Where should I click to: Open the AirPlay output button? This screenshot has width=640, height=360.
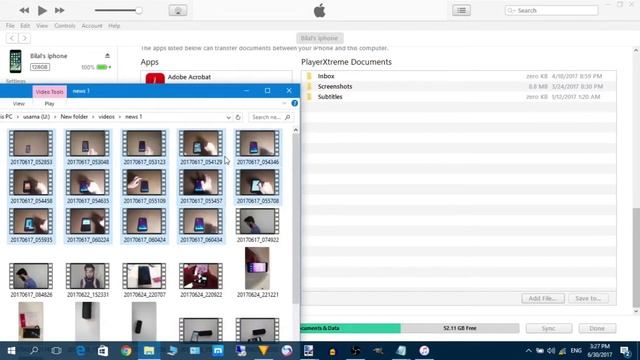(x=178, y=11)
